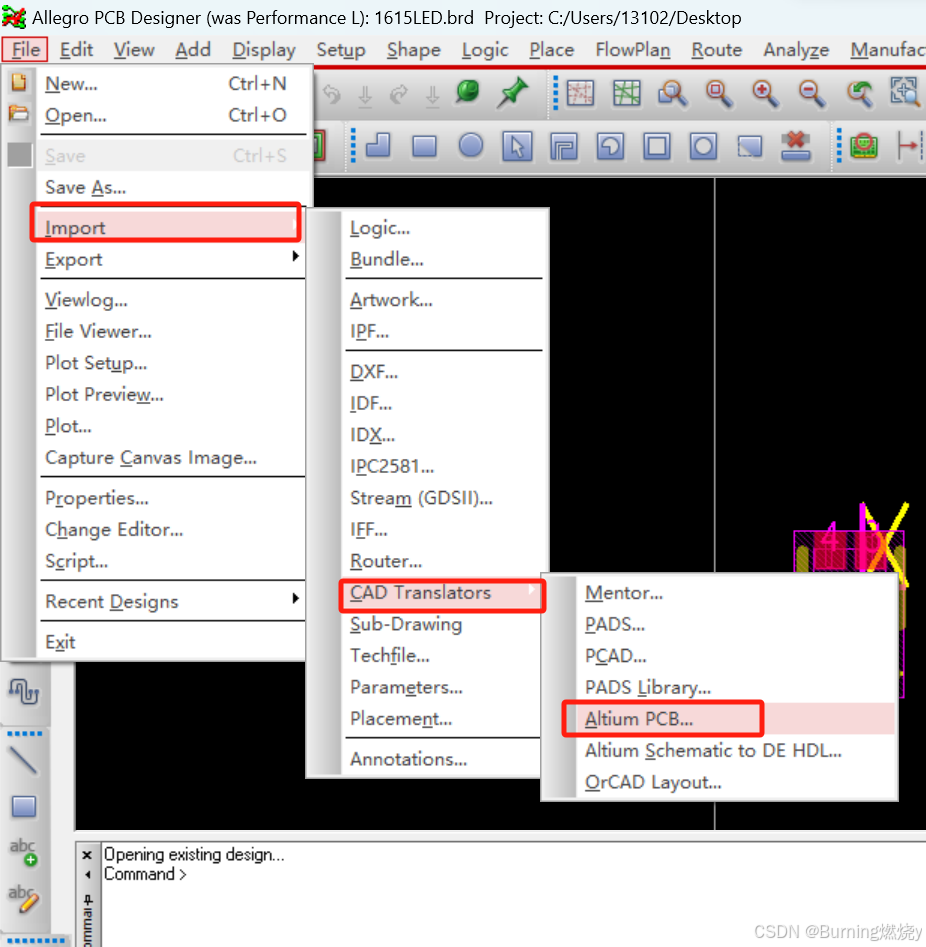Close the command window with X
Image resolution: width=926 pixels, height=947 pixels.
pos(87,855)
